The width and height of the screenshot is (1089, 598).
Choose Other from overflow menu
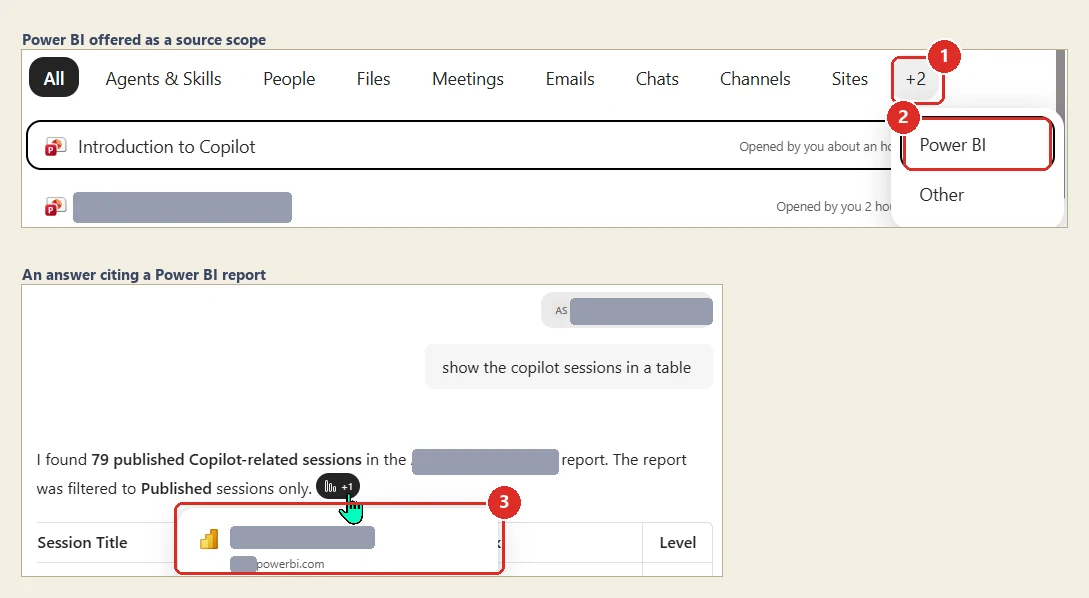click(941, 194)
